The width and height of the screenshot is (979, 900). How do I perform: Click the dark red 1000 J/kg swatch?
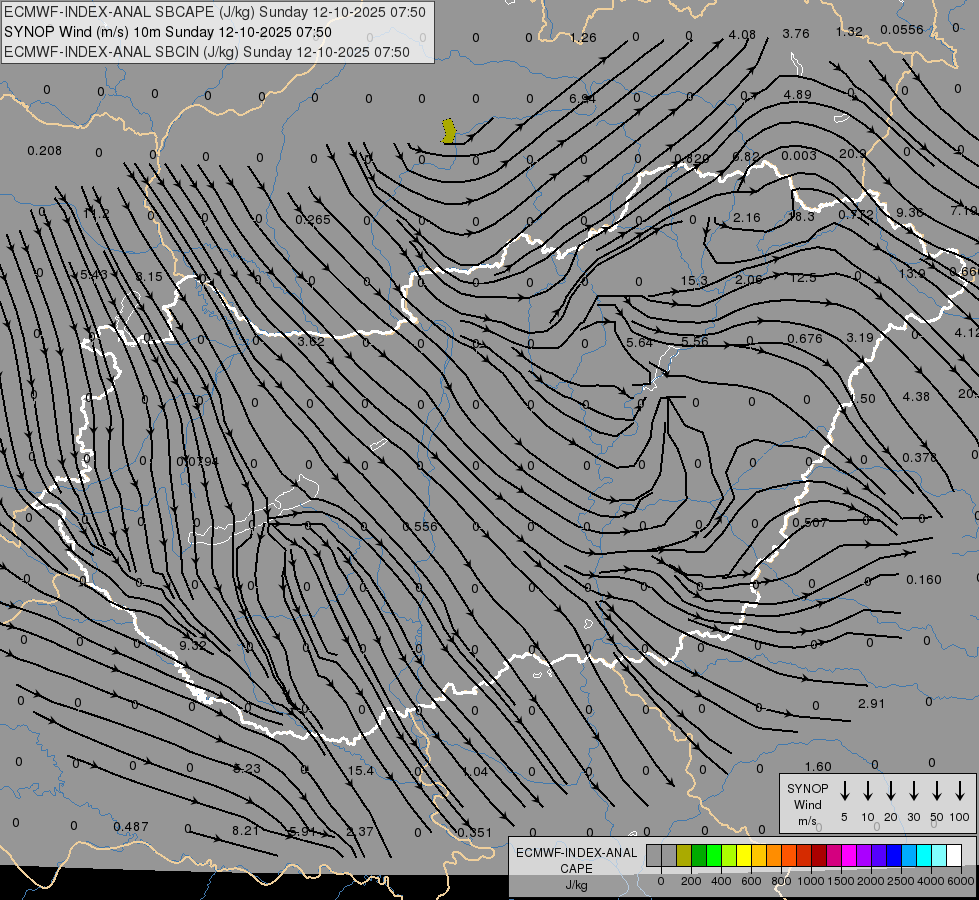coord(819,855)
